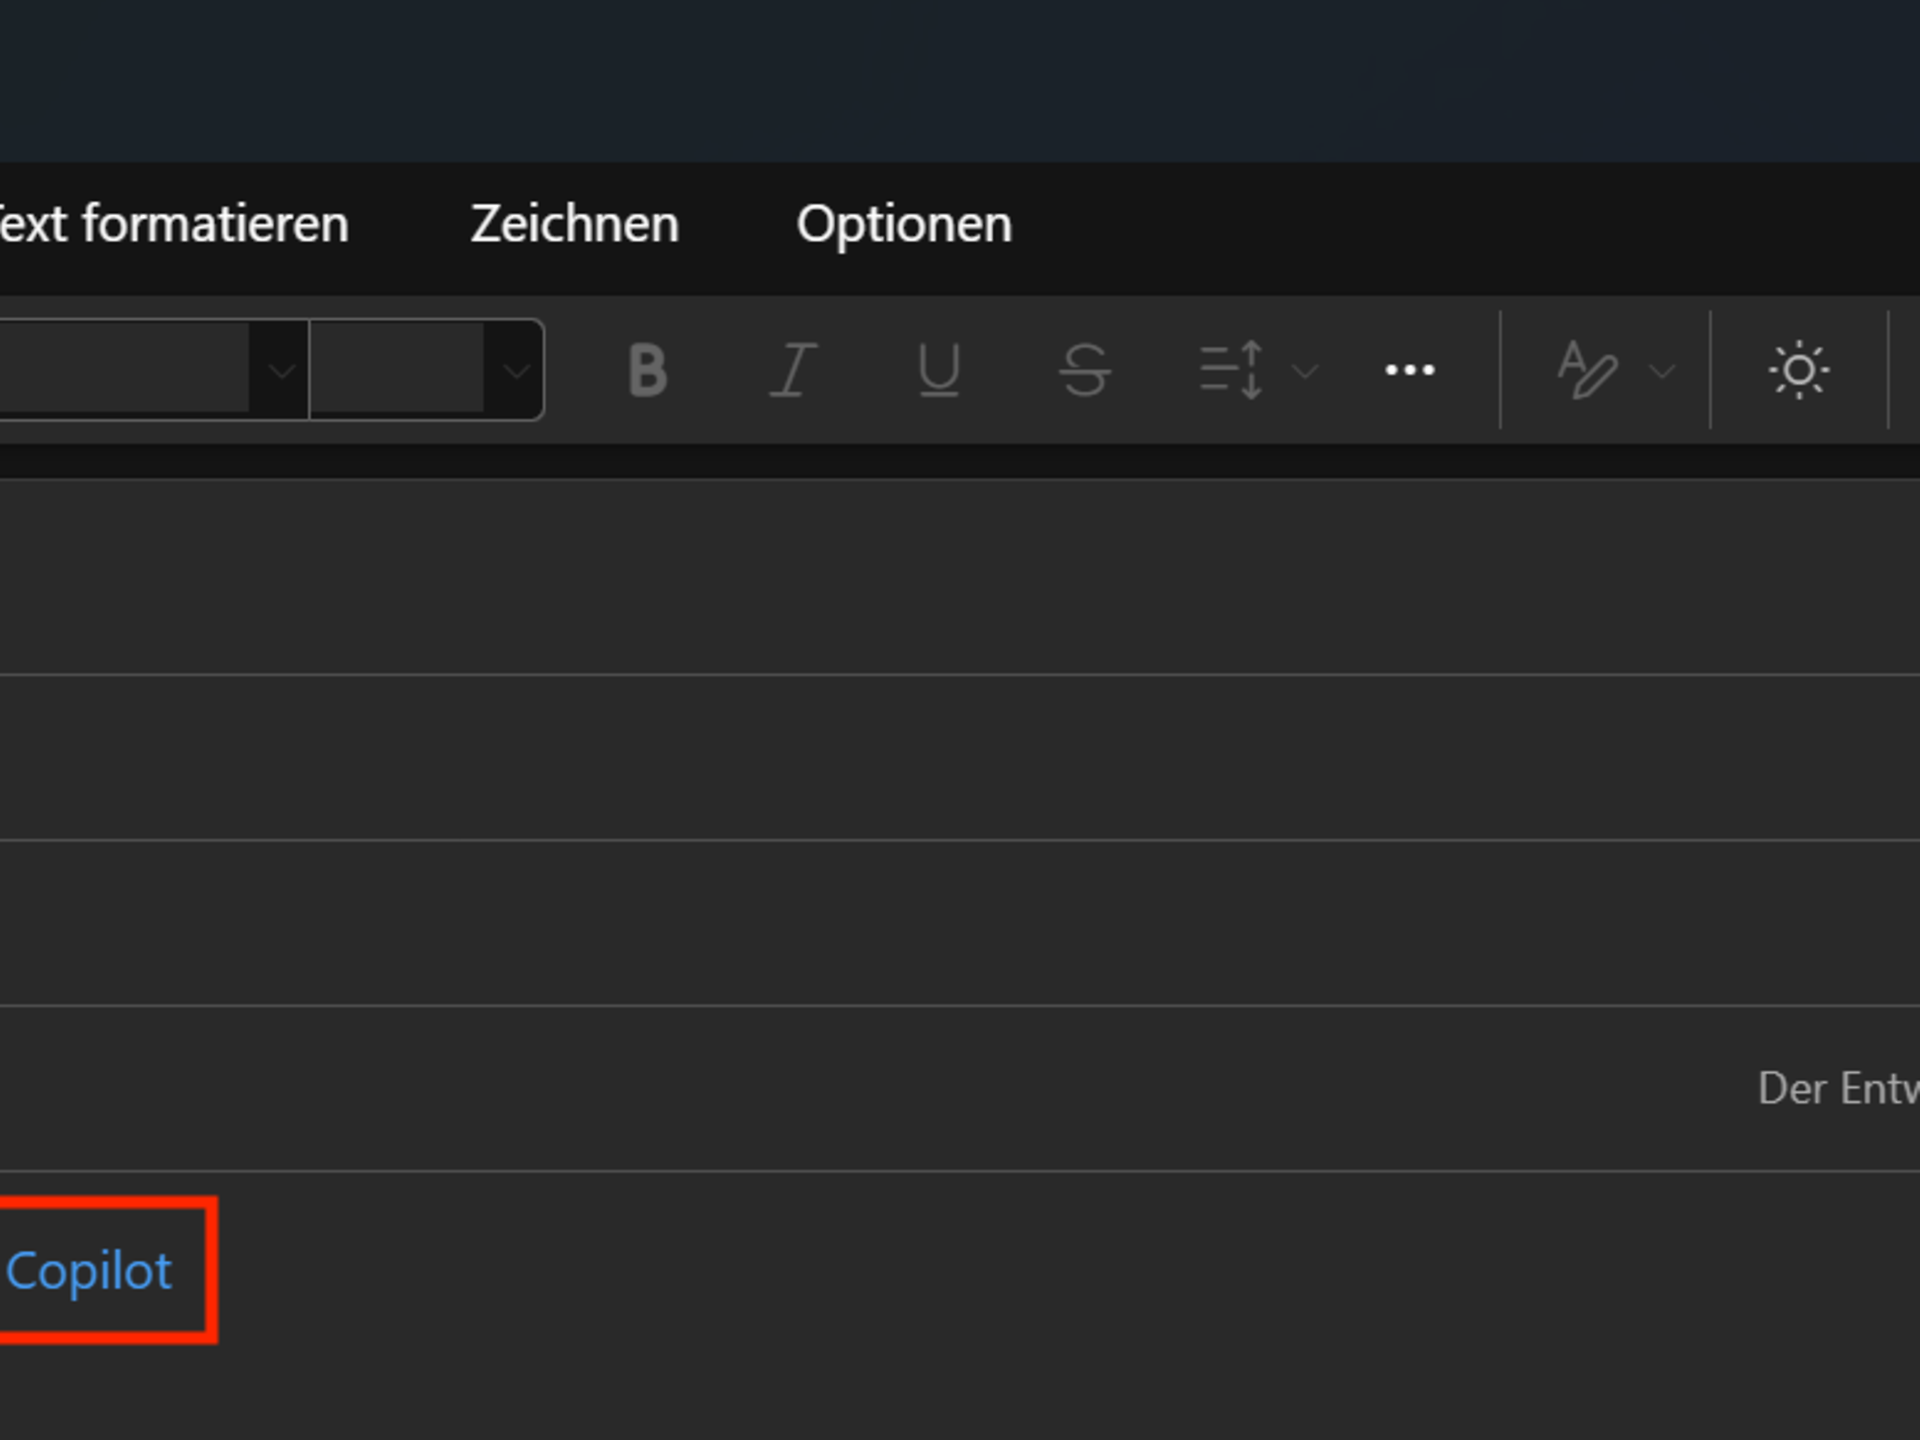The height and width of the screenshot is (1440, 1920).
Task: Open more formatting options ellipsis
Action: coord(1409,371)
